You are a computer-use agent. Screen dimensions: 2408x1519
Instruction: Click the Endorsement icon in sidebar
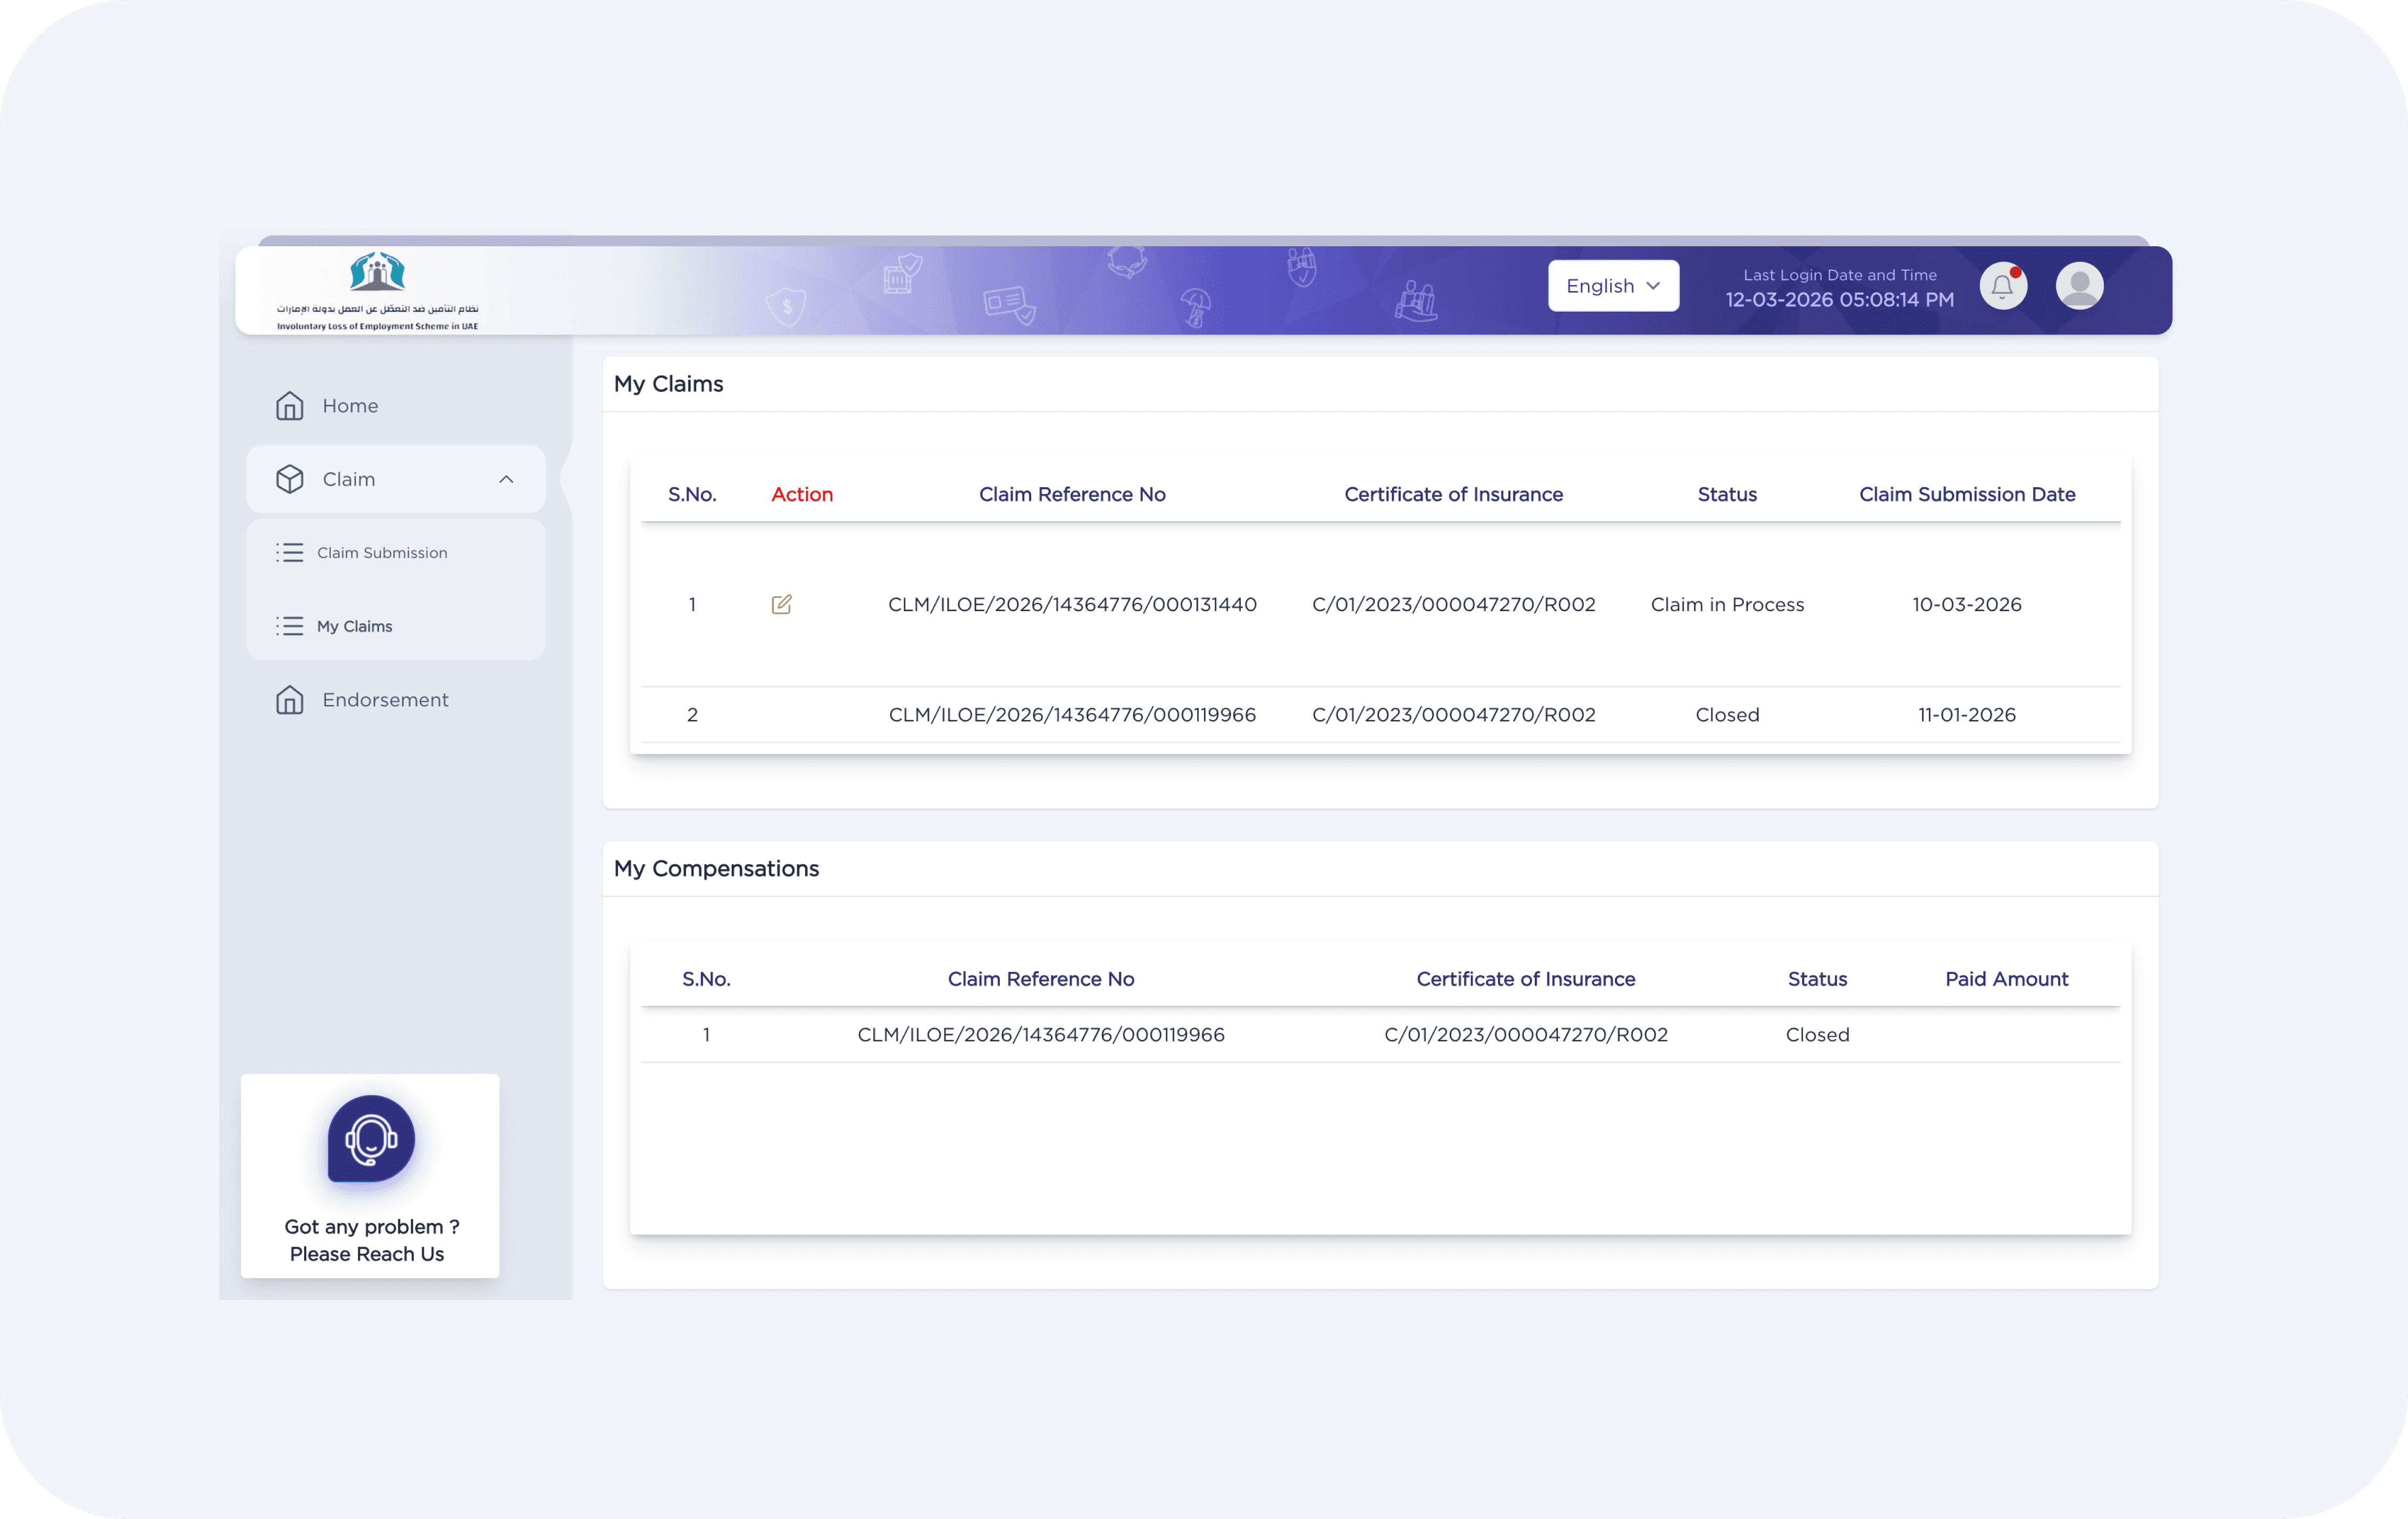(x=290, y=700)
